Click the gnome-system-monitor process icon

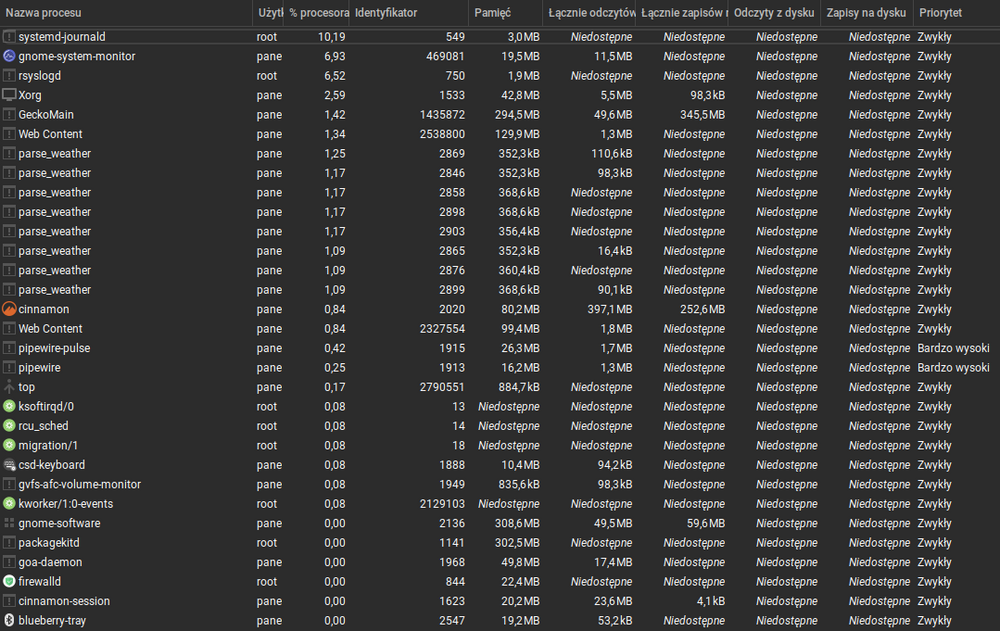pyautogui.click(x=9, y=56)
